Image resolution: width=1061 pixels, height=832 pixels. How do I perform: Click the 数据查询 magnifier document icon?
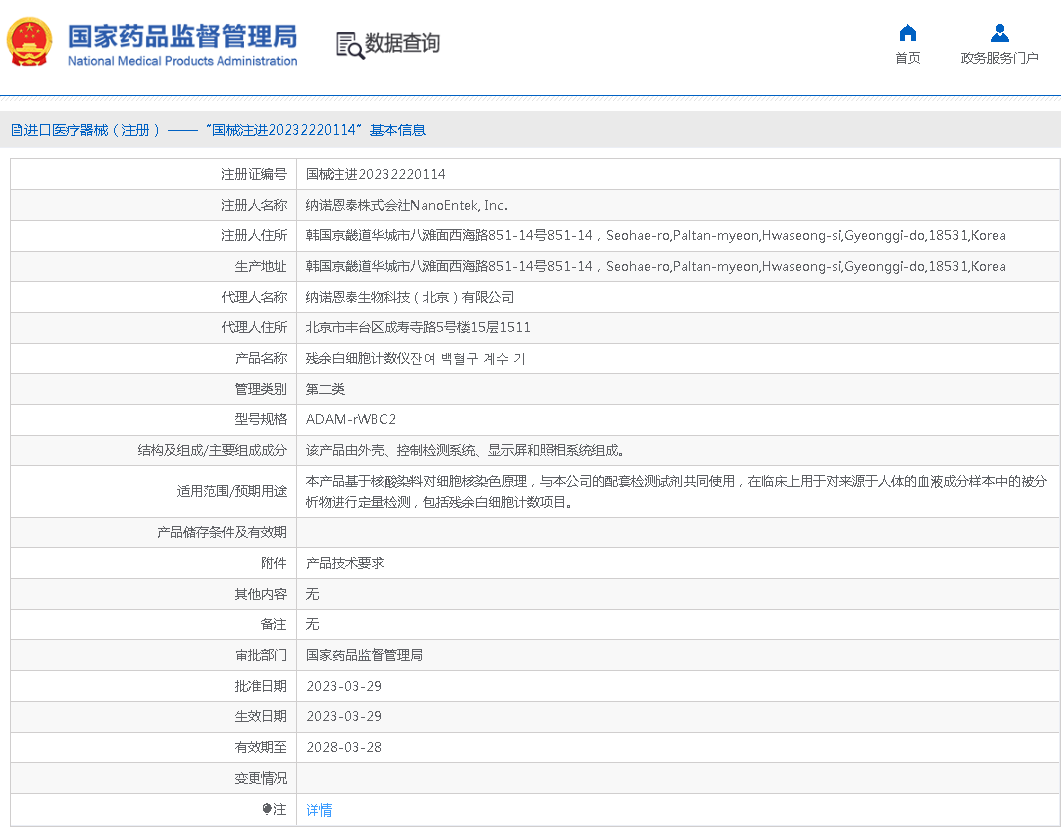click(349, 45)
